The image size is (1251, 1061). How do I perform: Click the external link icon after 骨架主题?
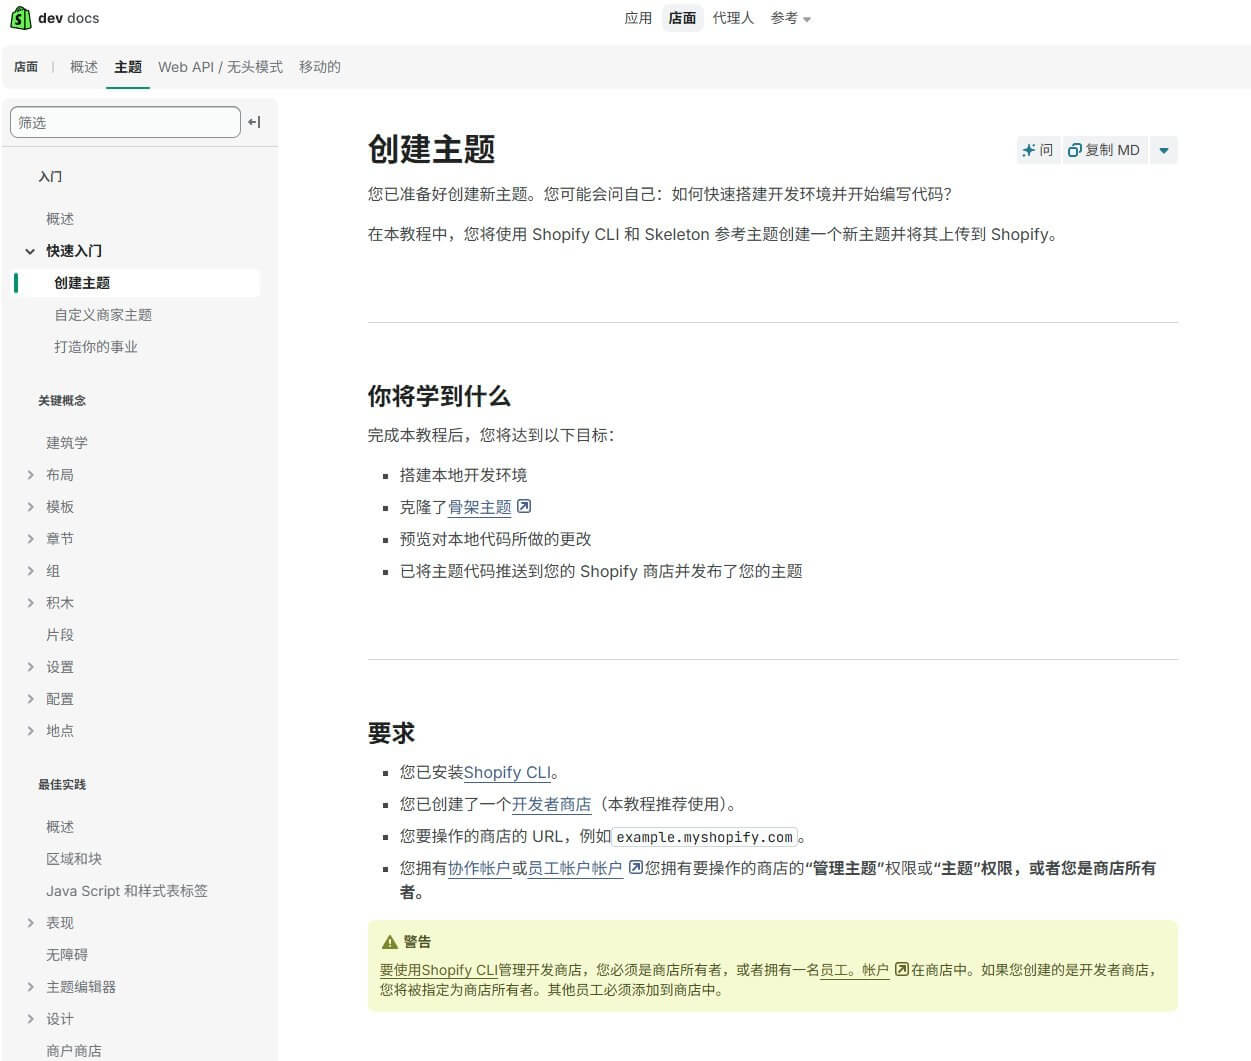pyautogui.click(x=524, y=507)
